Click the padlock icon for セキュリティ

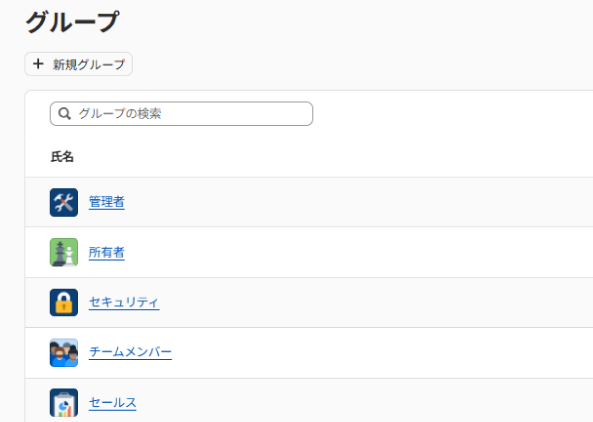64,303
